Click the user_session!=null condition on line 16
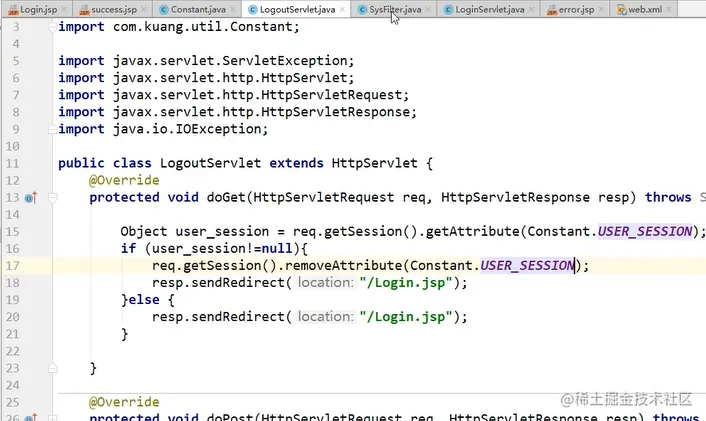This screenshot has width=706, height=421. click(222, 249)
